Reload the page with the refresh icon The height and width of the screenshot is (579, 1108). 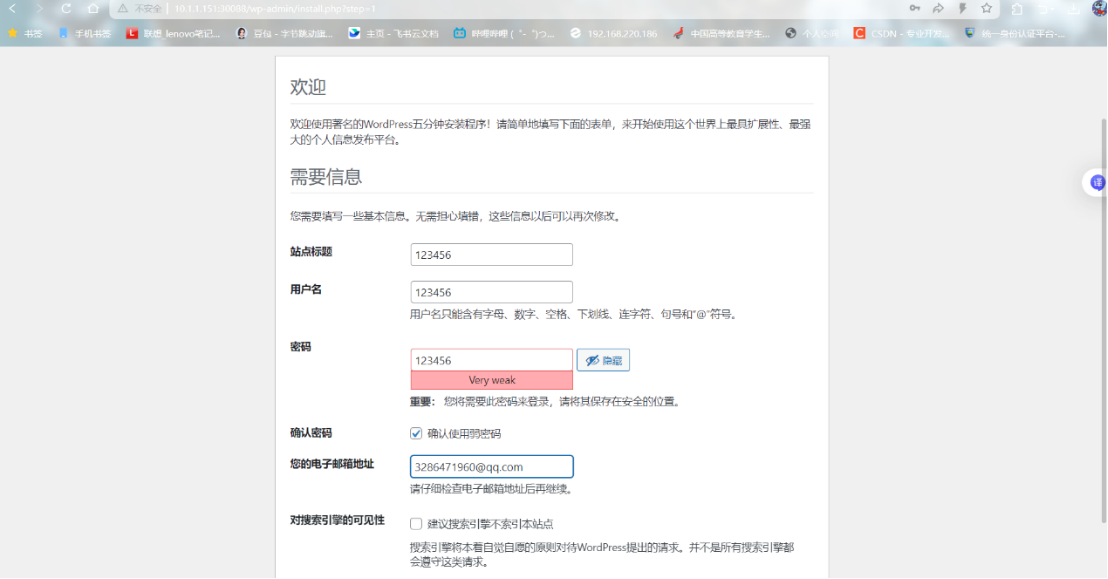pyautogui.click(x=66, y=8)
